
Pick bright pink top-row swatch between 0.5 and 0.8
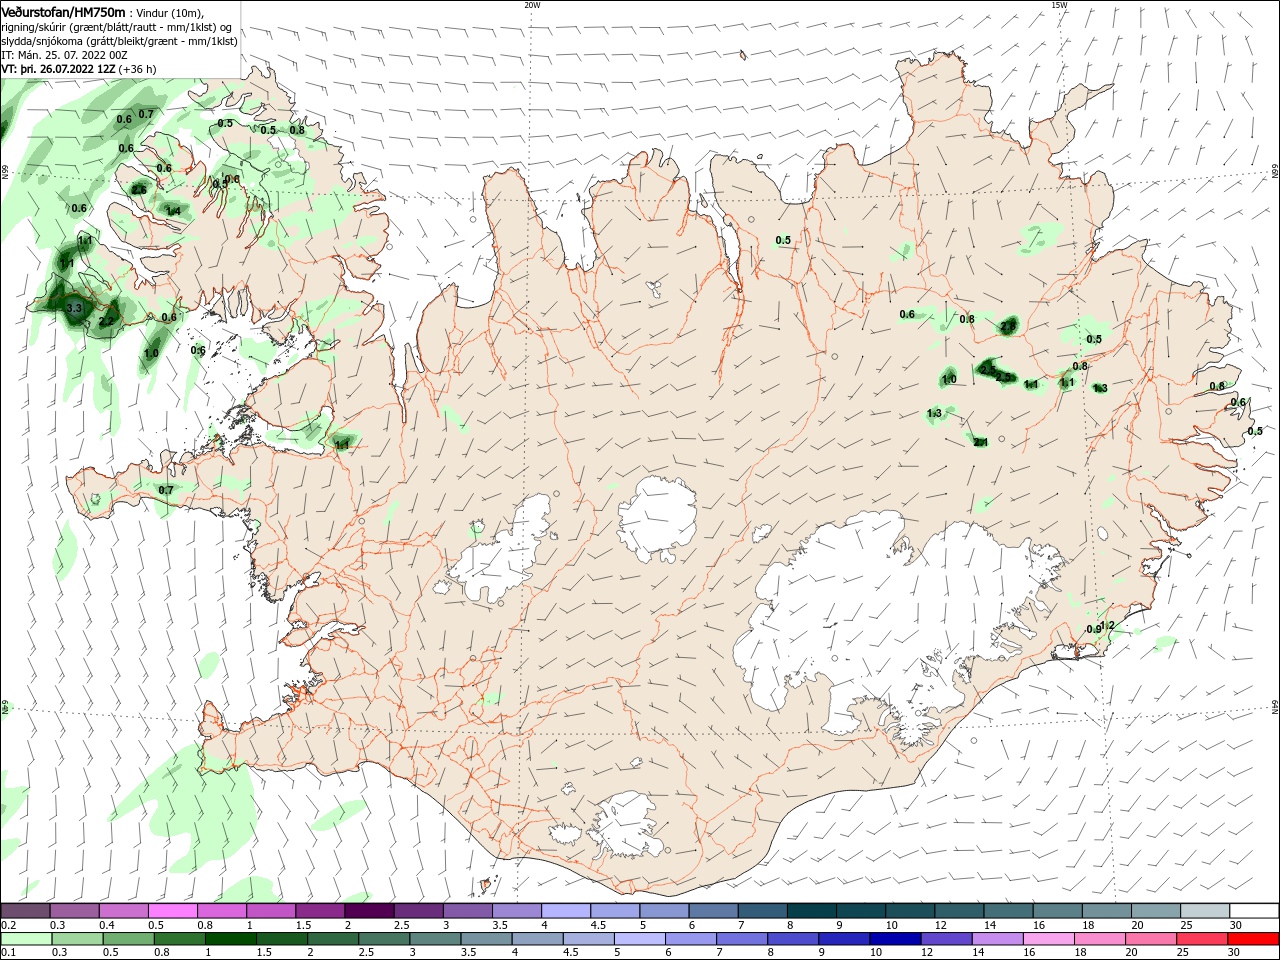[x=172, y=910]
